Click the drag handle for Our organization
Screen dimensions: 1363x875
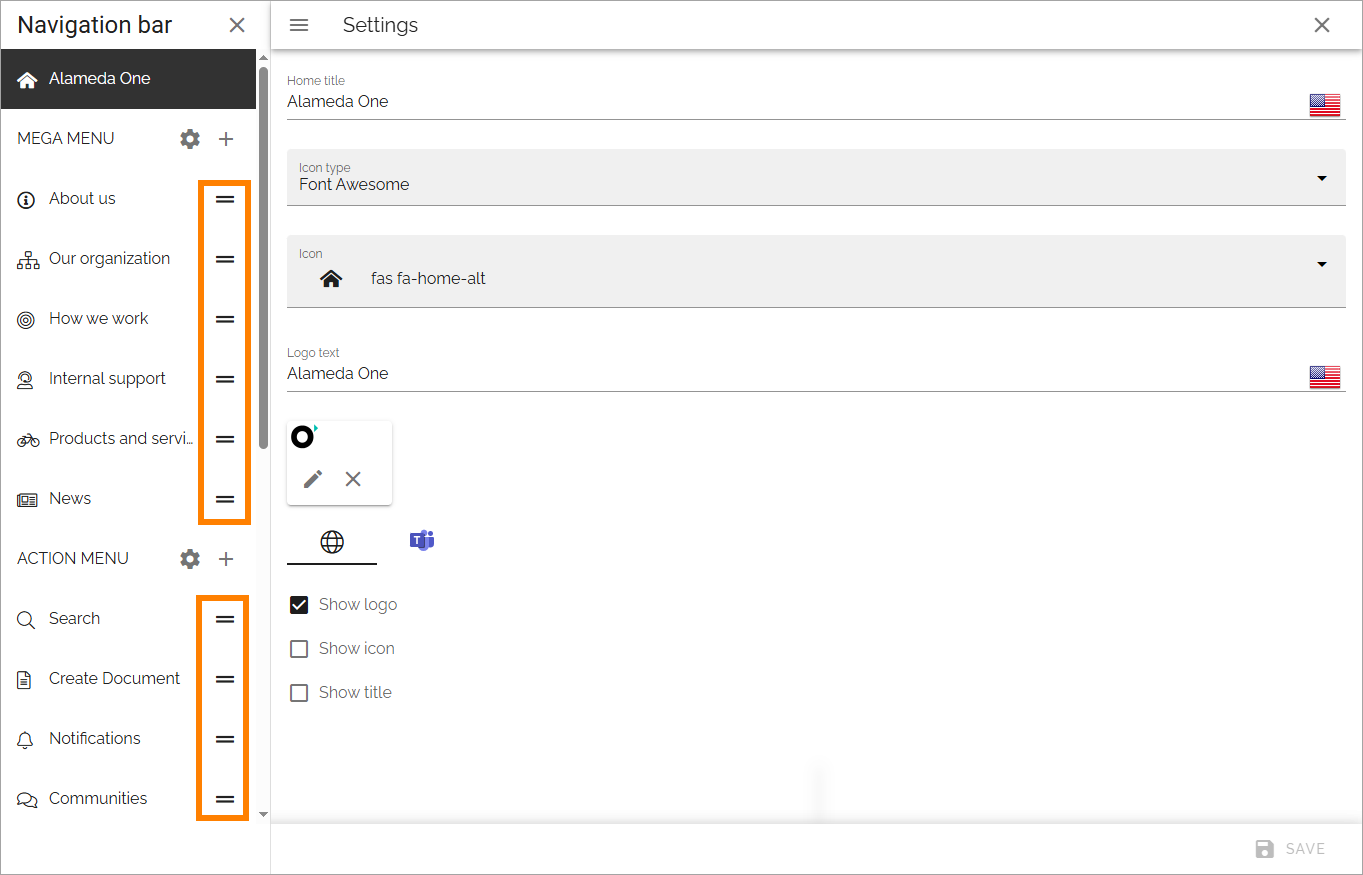[225, 259]
